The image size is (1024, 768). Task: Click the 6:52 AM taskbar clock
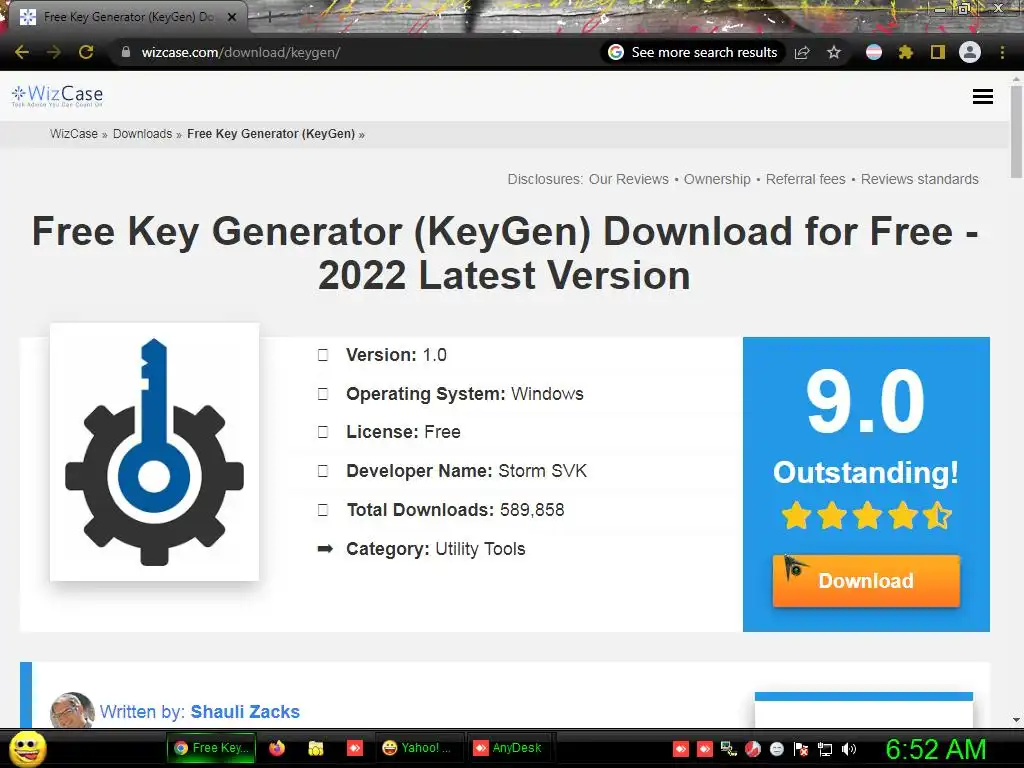936,749
